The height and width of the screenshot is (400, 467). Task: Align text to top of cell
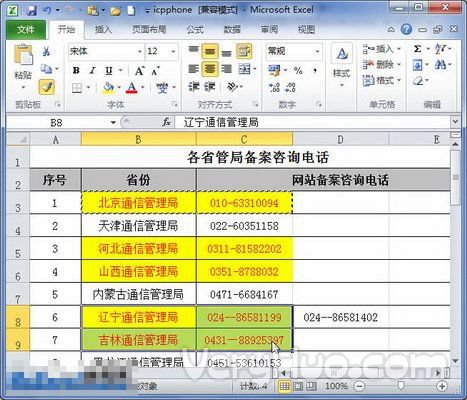tap(193, 50)
